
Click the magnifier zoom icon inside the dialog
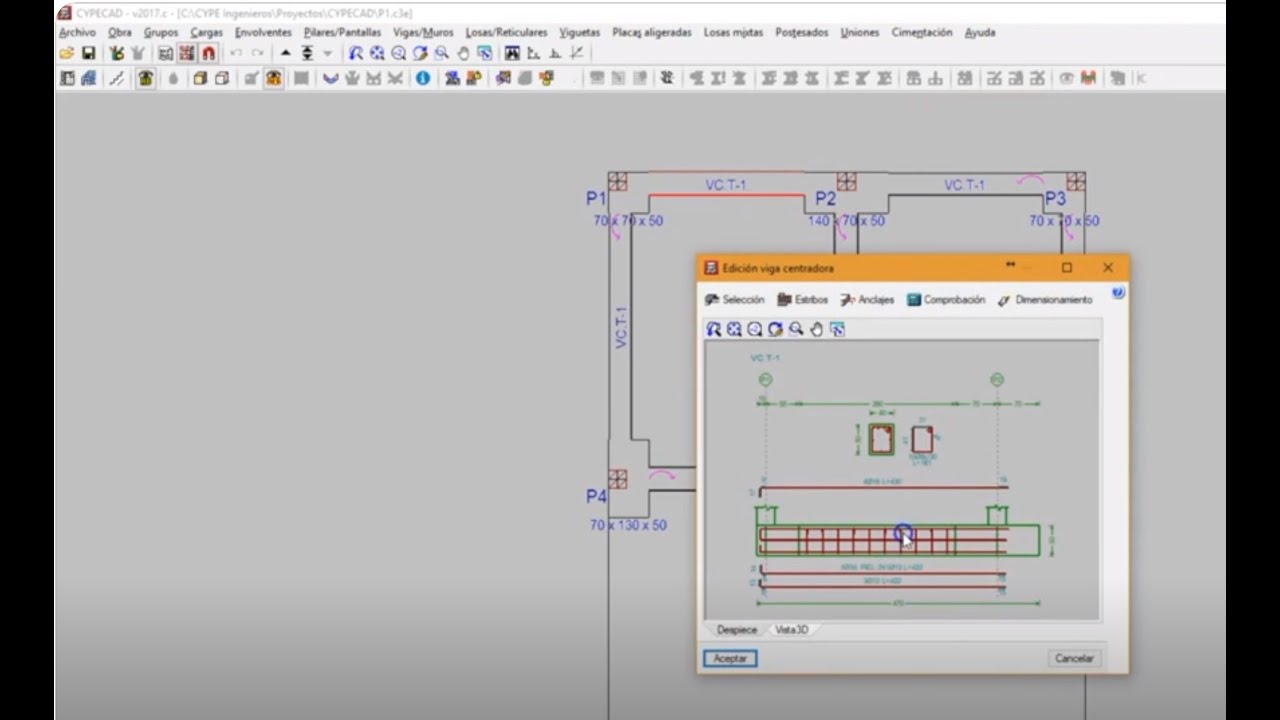click(796, 329)
